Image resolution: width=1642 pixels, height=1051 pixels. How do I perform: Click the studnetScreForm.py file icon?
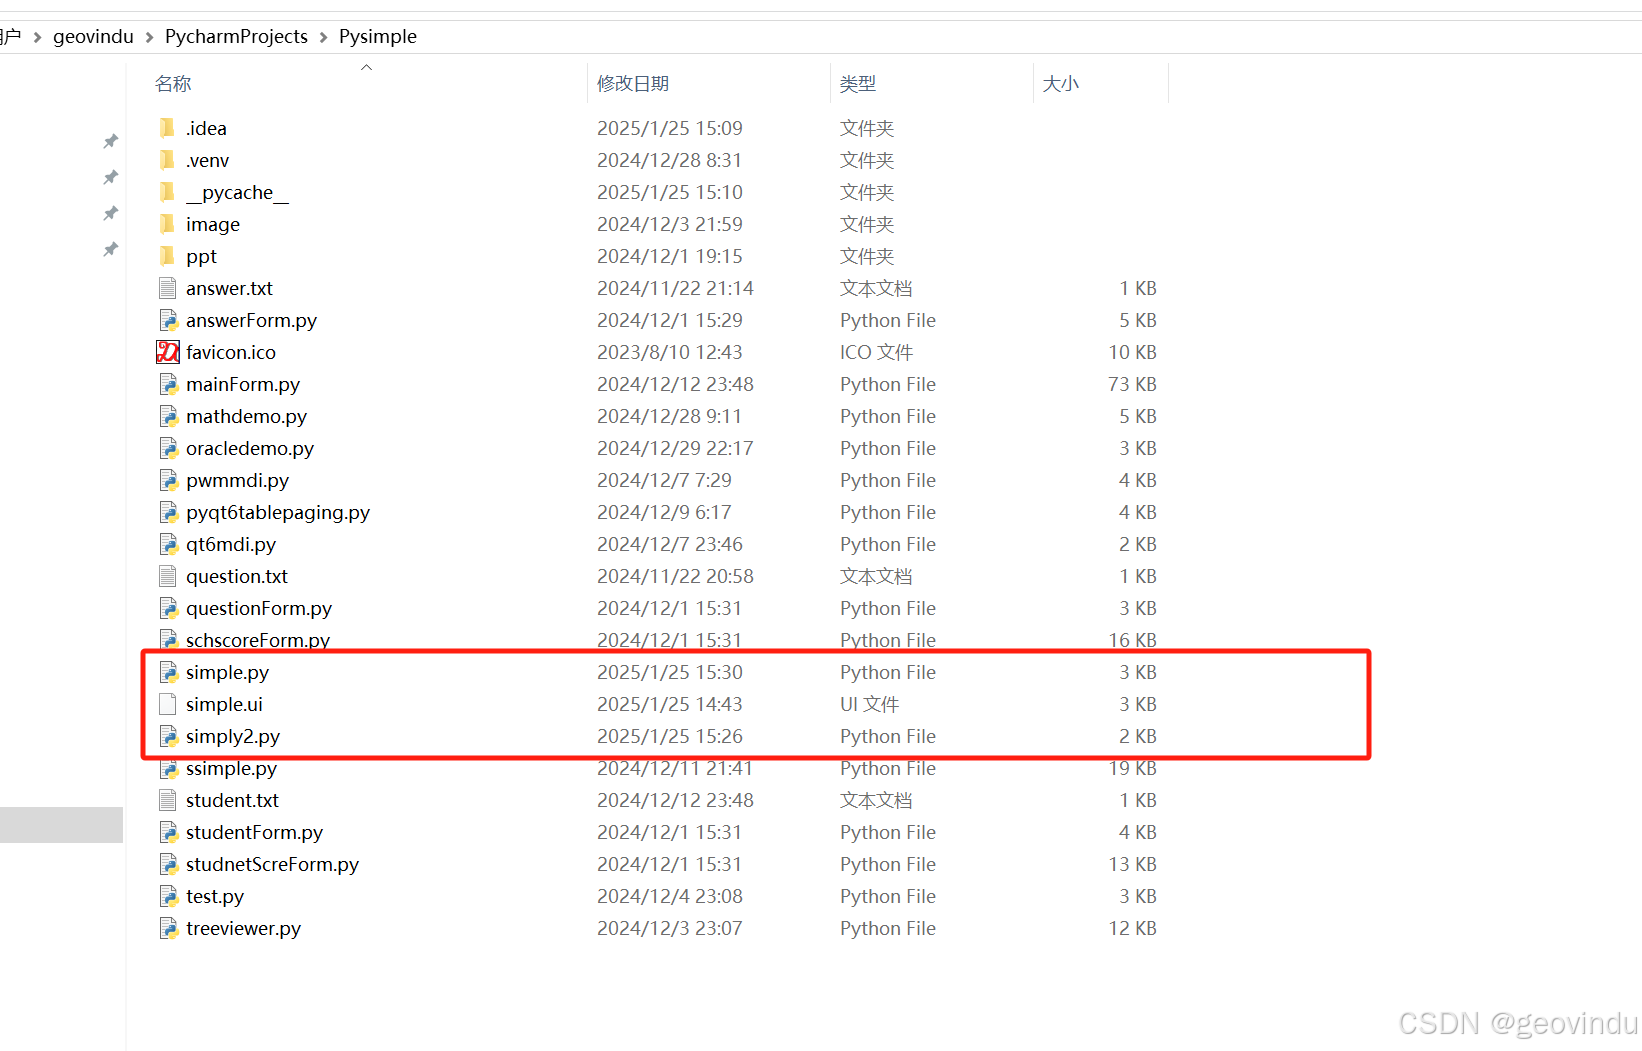coord(168,864)
